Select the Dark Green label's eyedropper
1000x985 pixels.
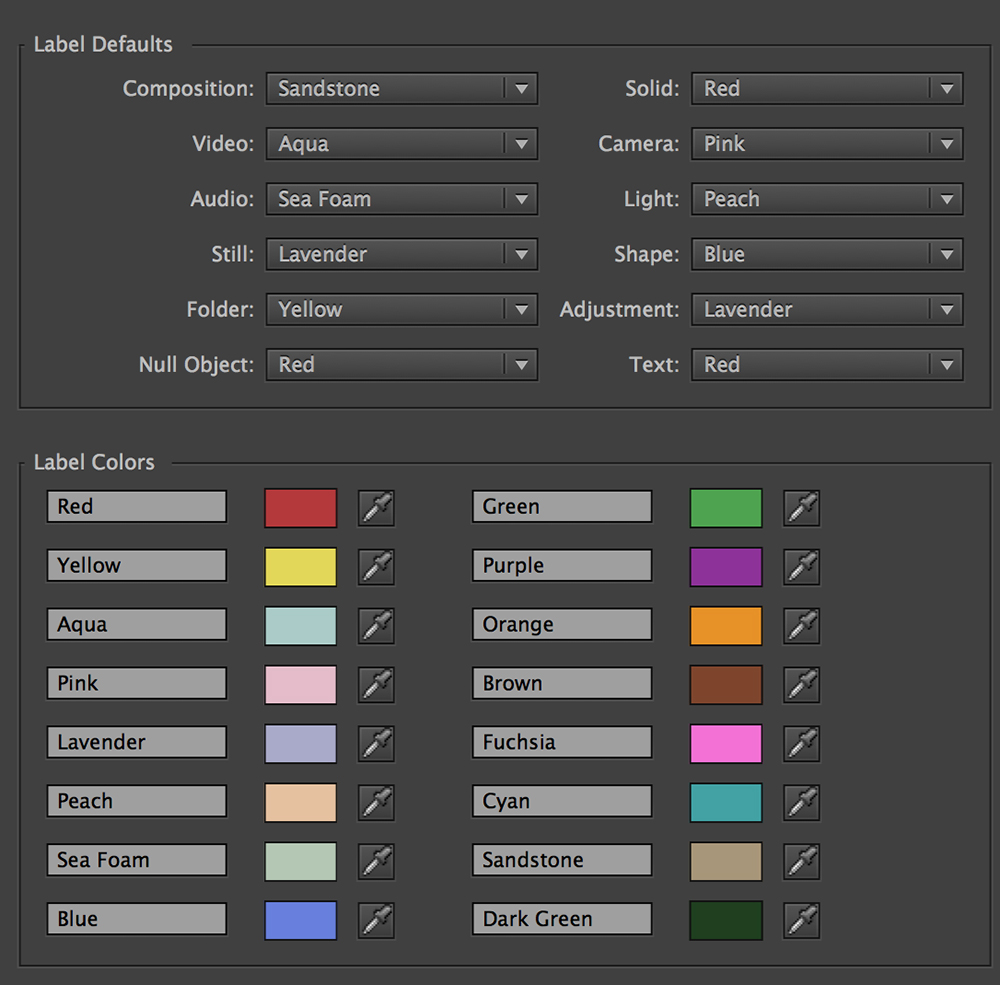click(801, 920)
